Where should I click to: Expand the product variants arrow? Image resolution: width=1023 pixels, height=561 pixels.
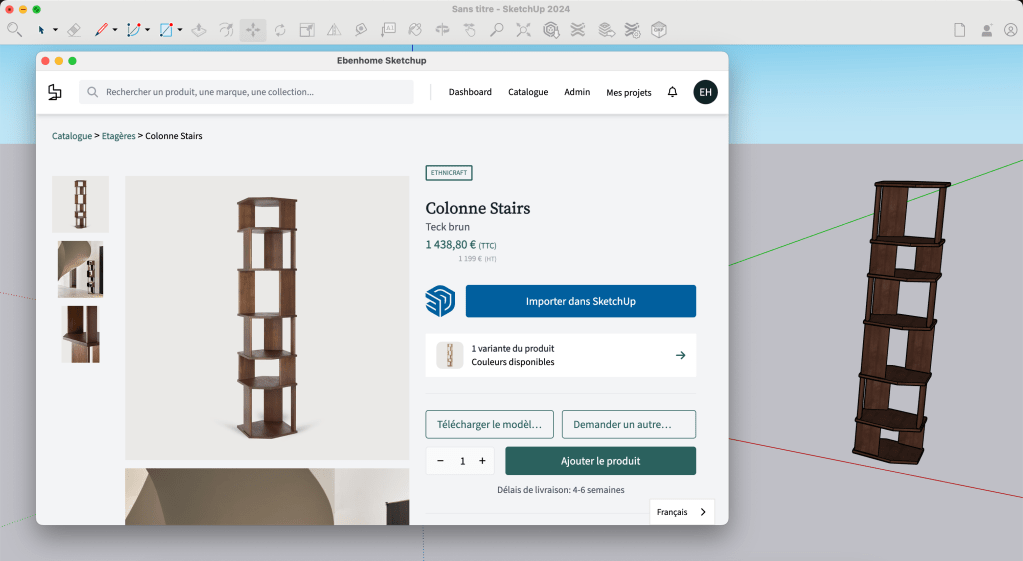(x=680, y=356)
